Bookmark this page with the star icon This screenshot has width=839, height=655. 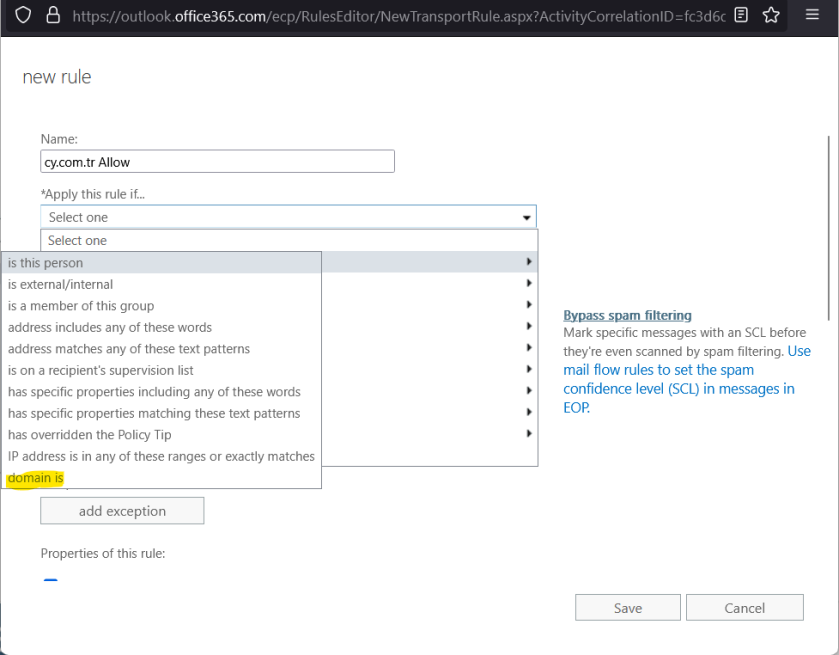tap(771, 16)
